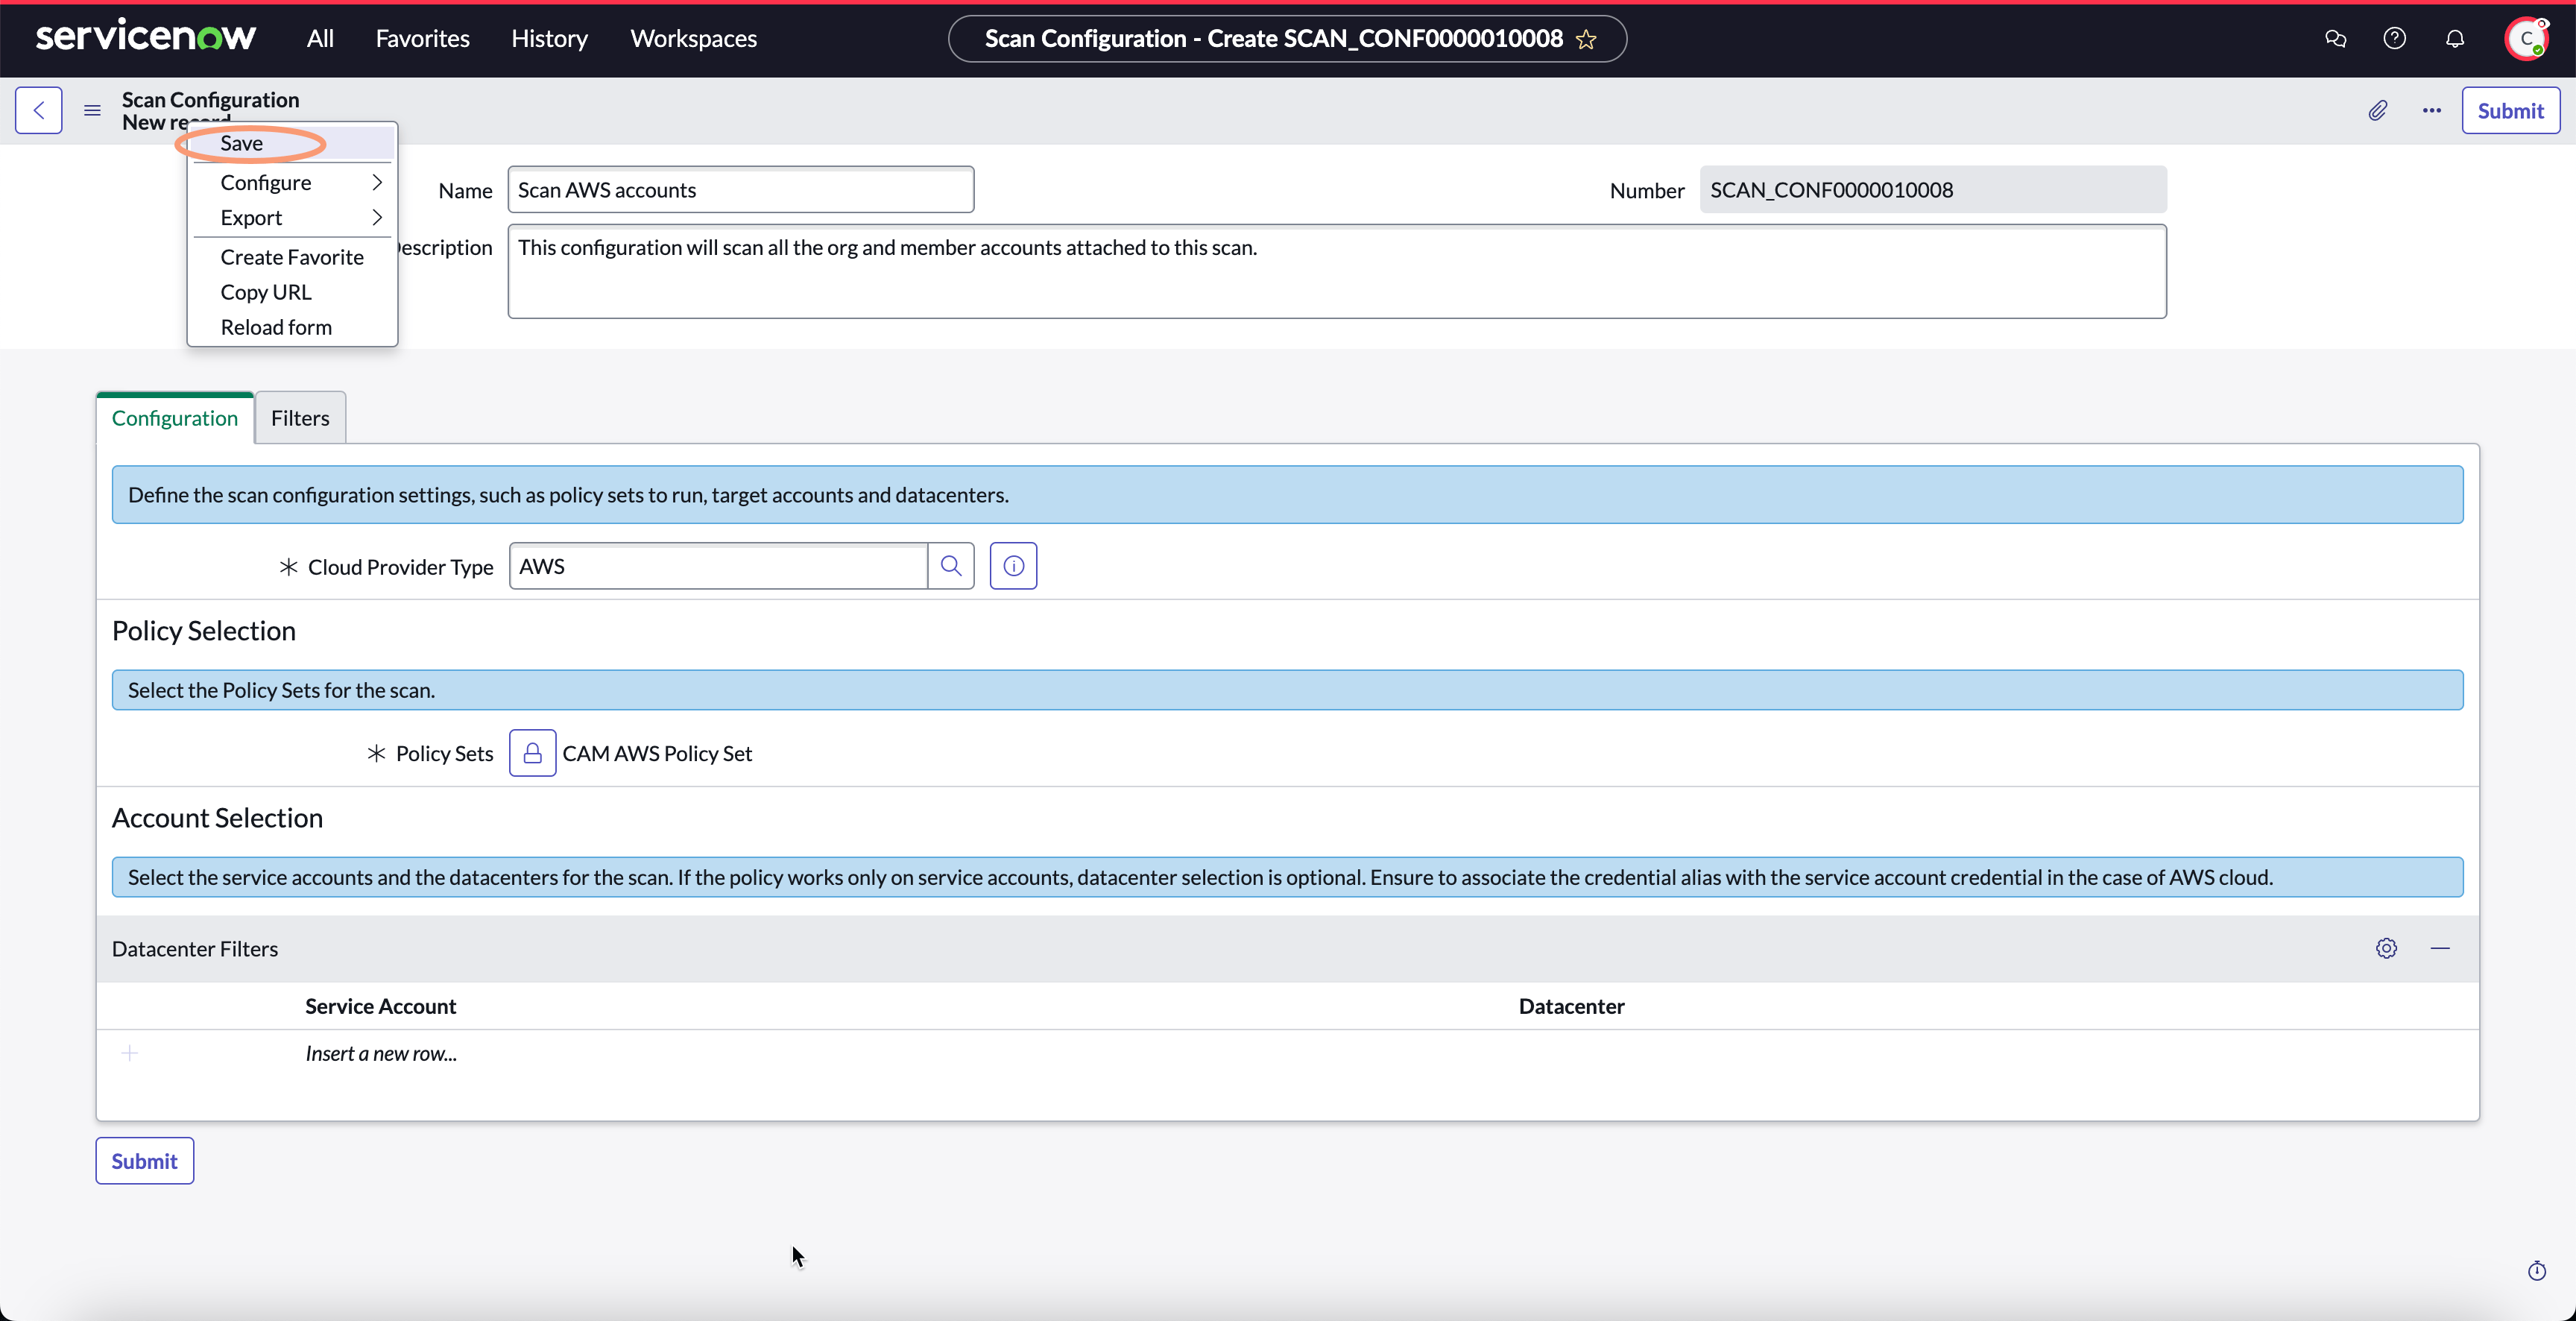Image resolution: width=2576 pixels, height=1321 pixels.
Task: Open the notifications bell
Action: [x=2455, y=39]
